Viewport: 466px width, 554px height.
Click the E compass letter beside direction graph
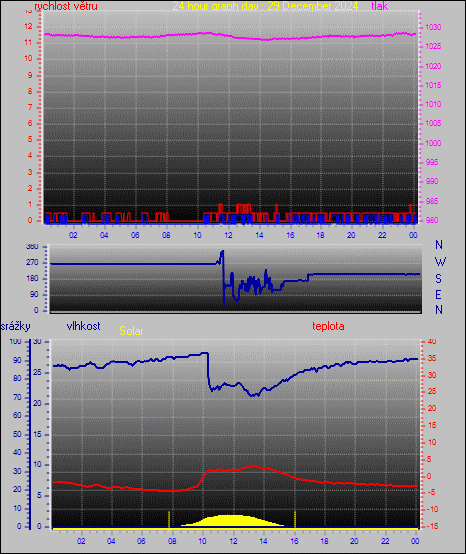pyautogui.click(x=438, y=294)
